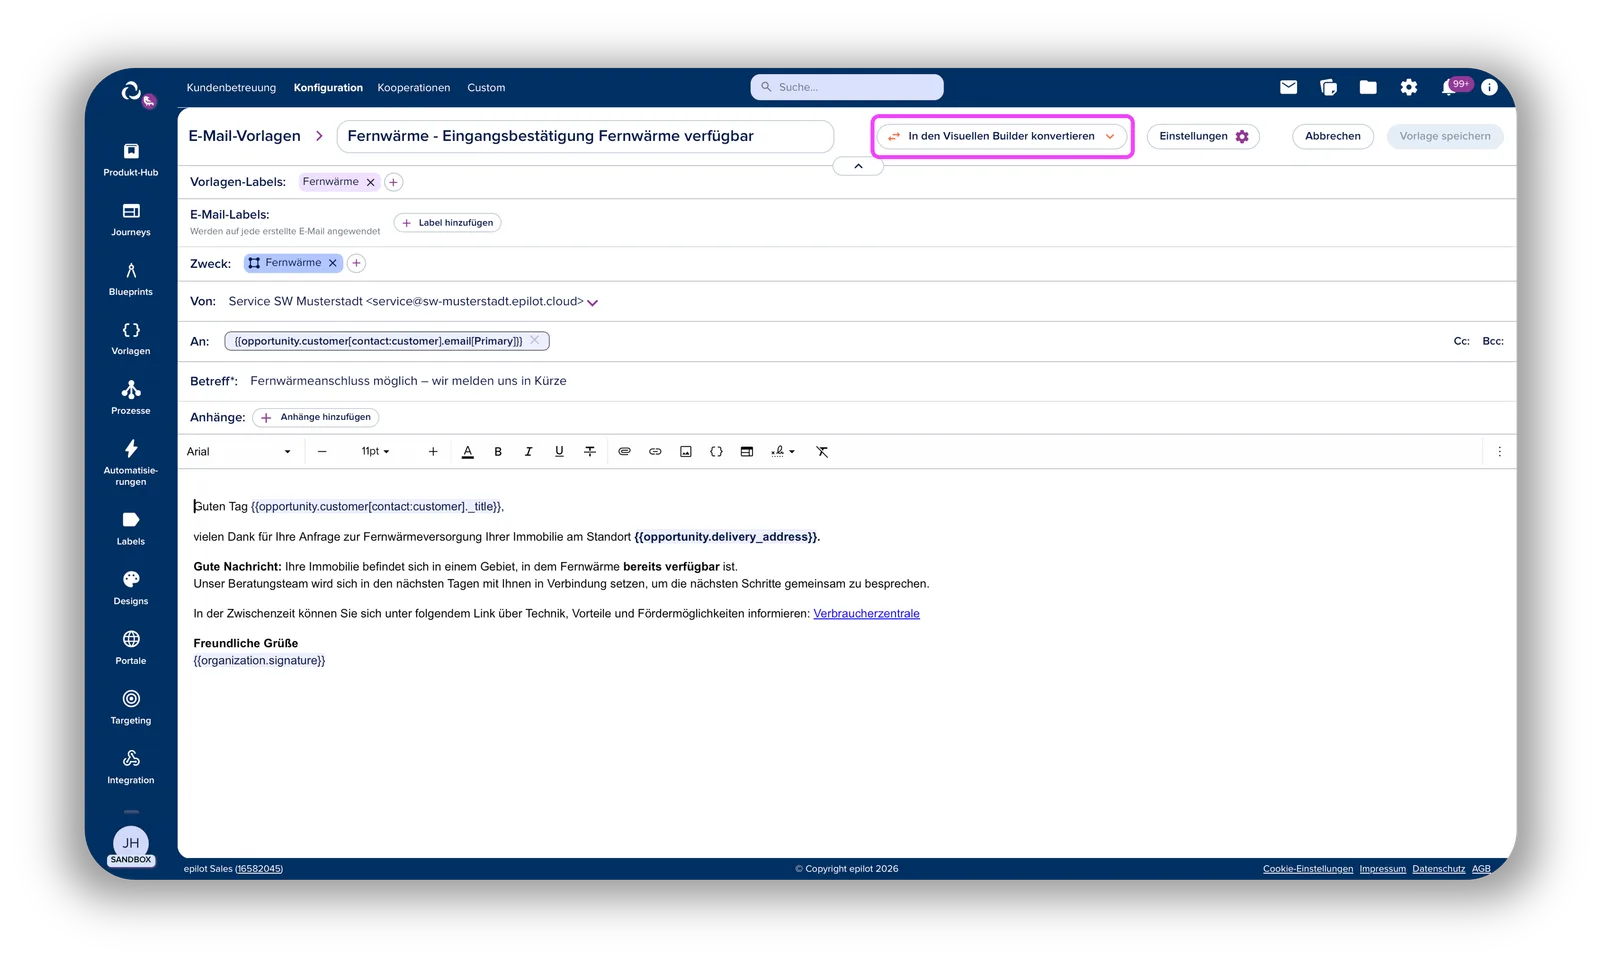Show the Cc field
Image resolution: width=1600 pixels, height=962 pixels.
1461,341
